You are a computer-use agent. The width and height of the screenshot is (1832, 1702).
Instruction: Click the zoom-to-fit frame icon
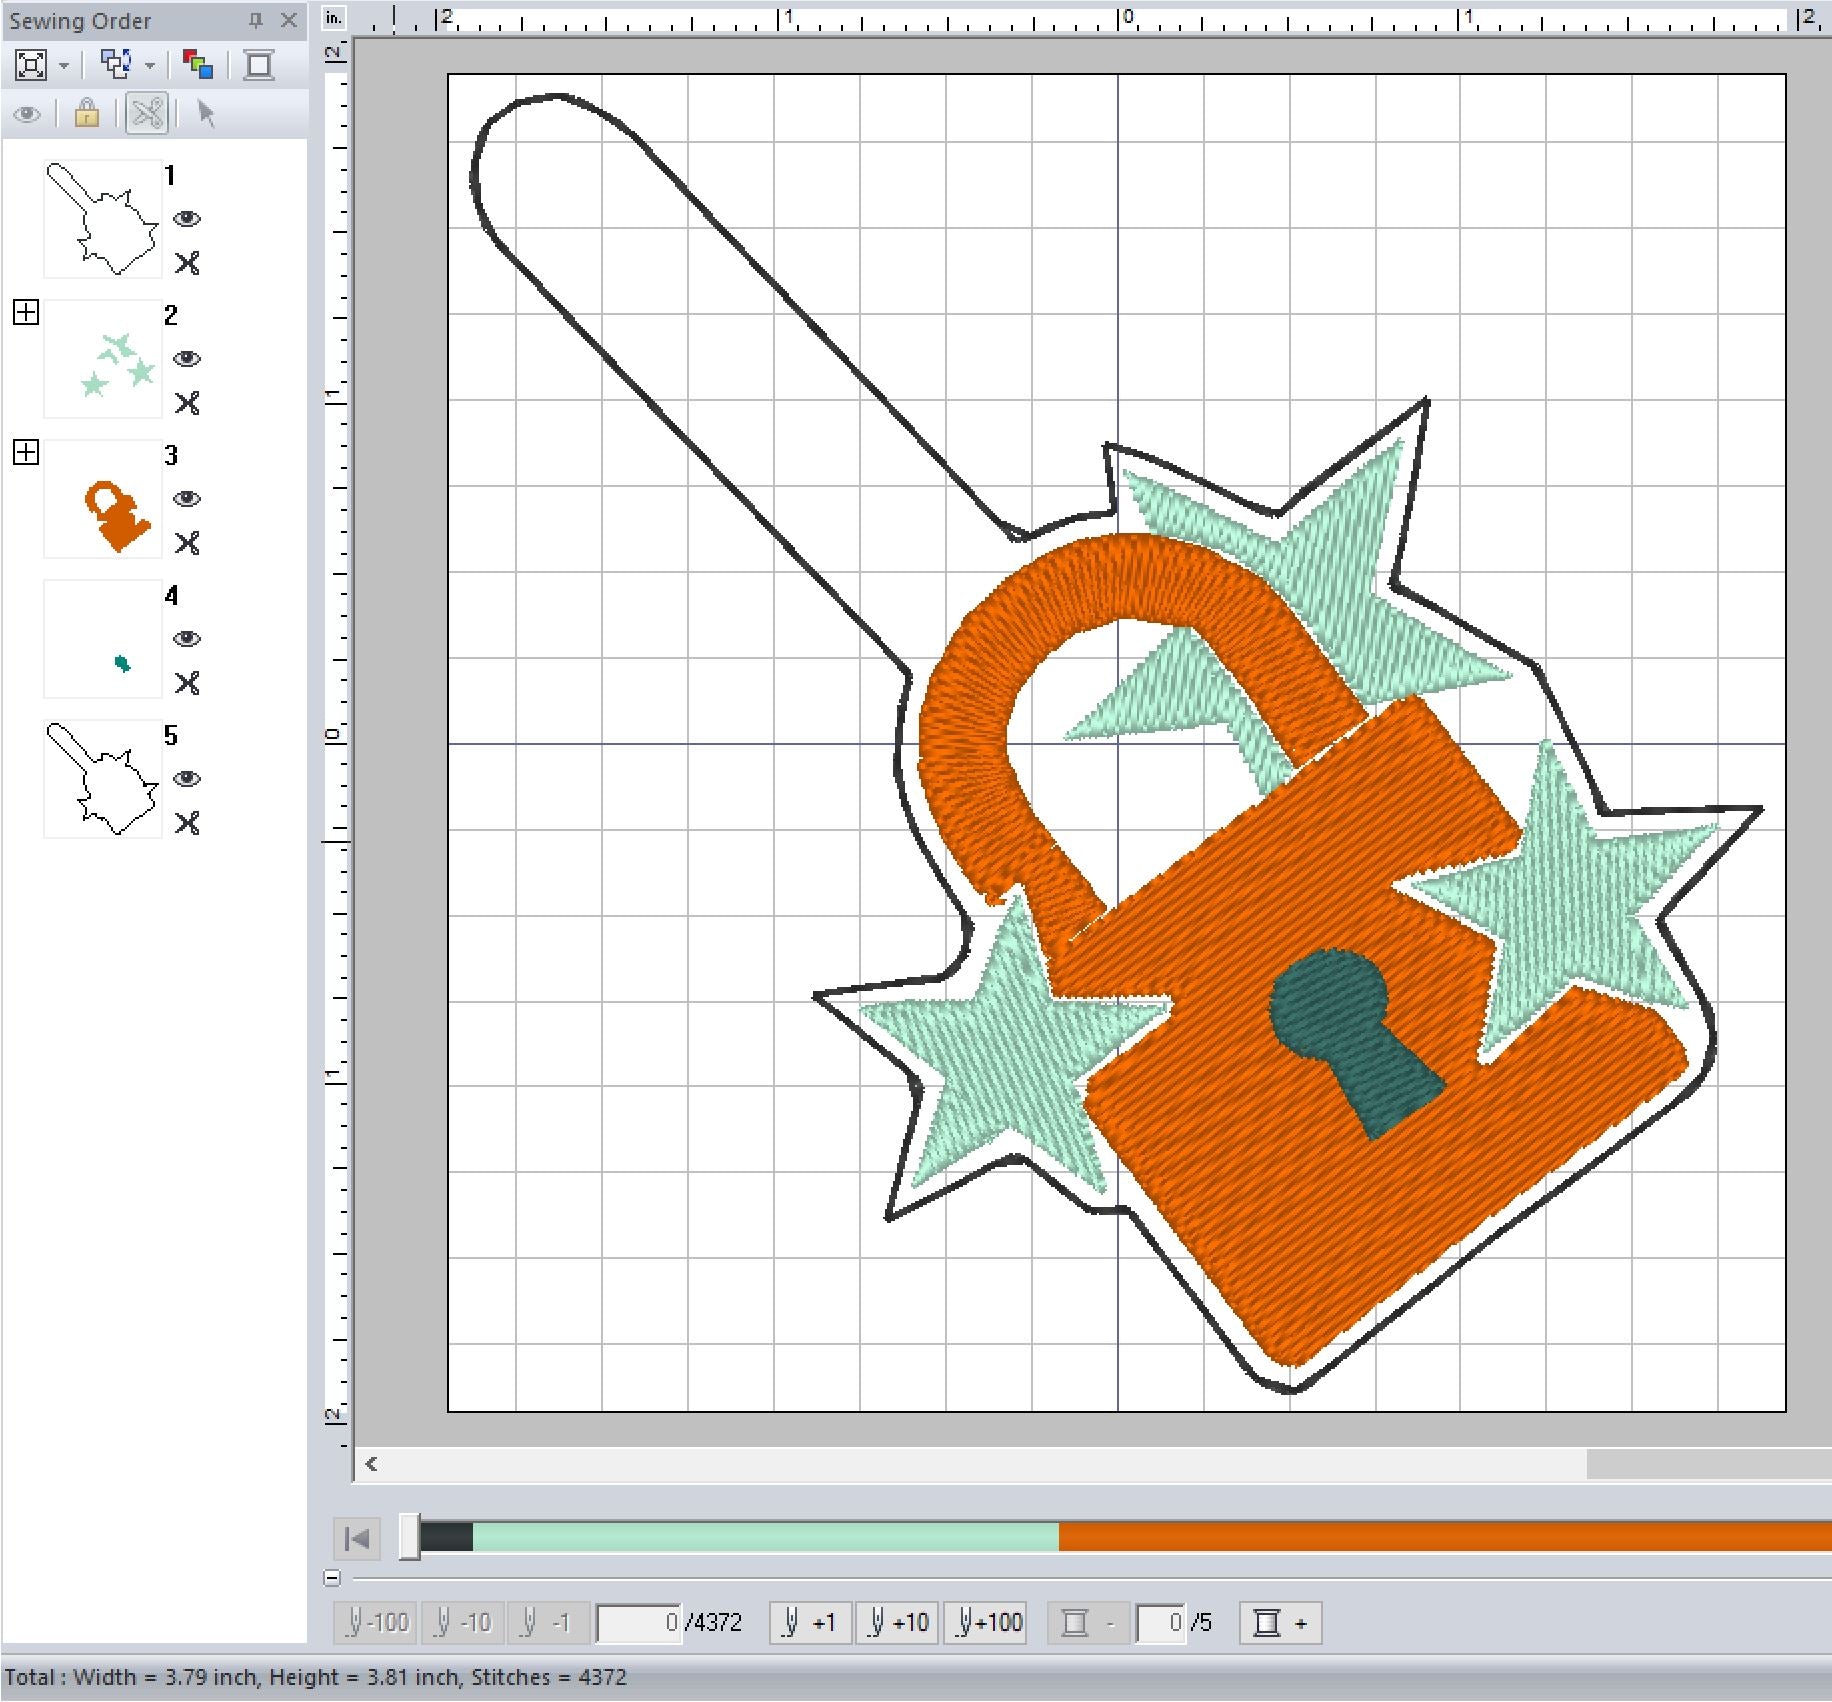click(x=31, y=66)
